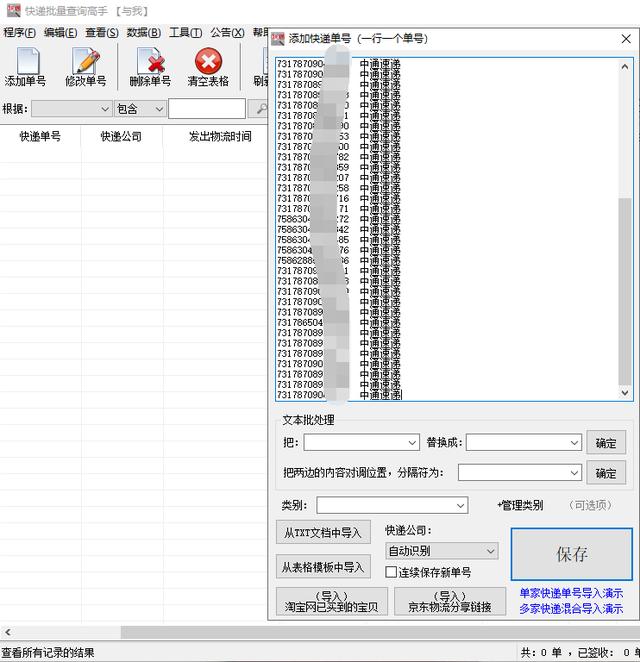This screenshot has height=662, width=640.
Task: Click the 京东物流分享链接 import button
Action: point(450,601)
